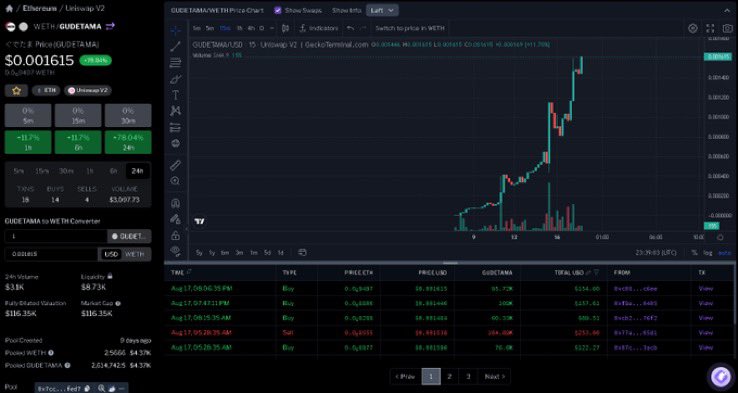Switch the converter to WETH

click(135, 254)
